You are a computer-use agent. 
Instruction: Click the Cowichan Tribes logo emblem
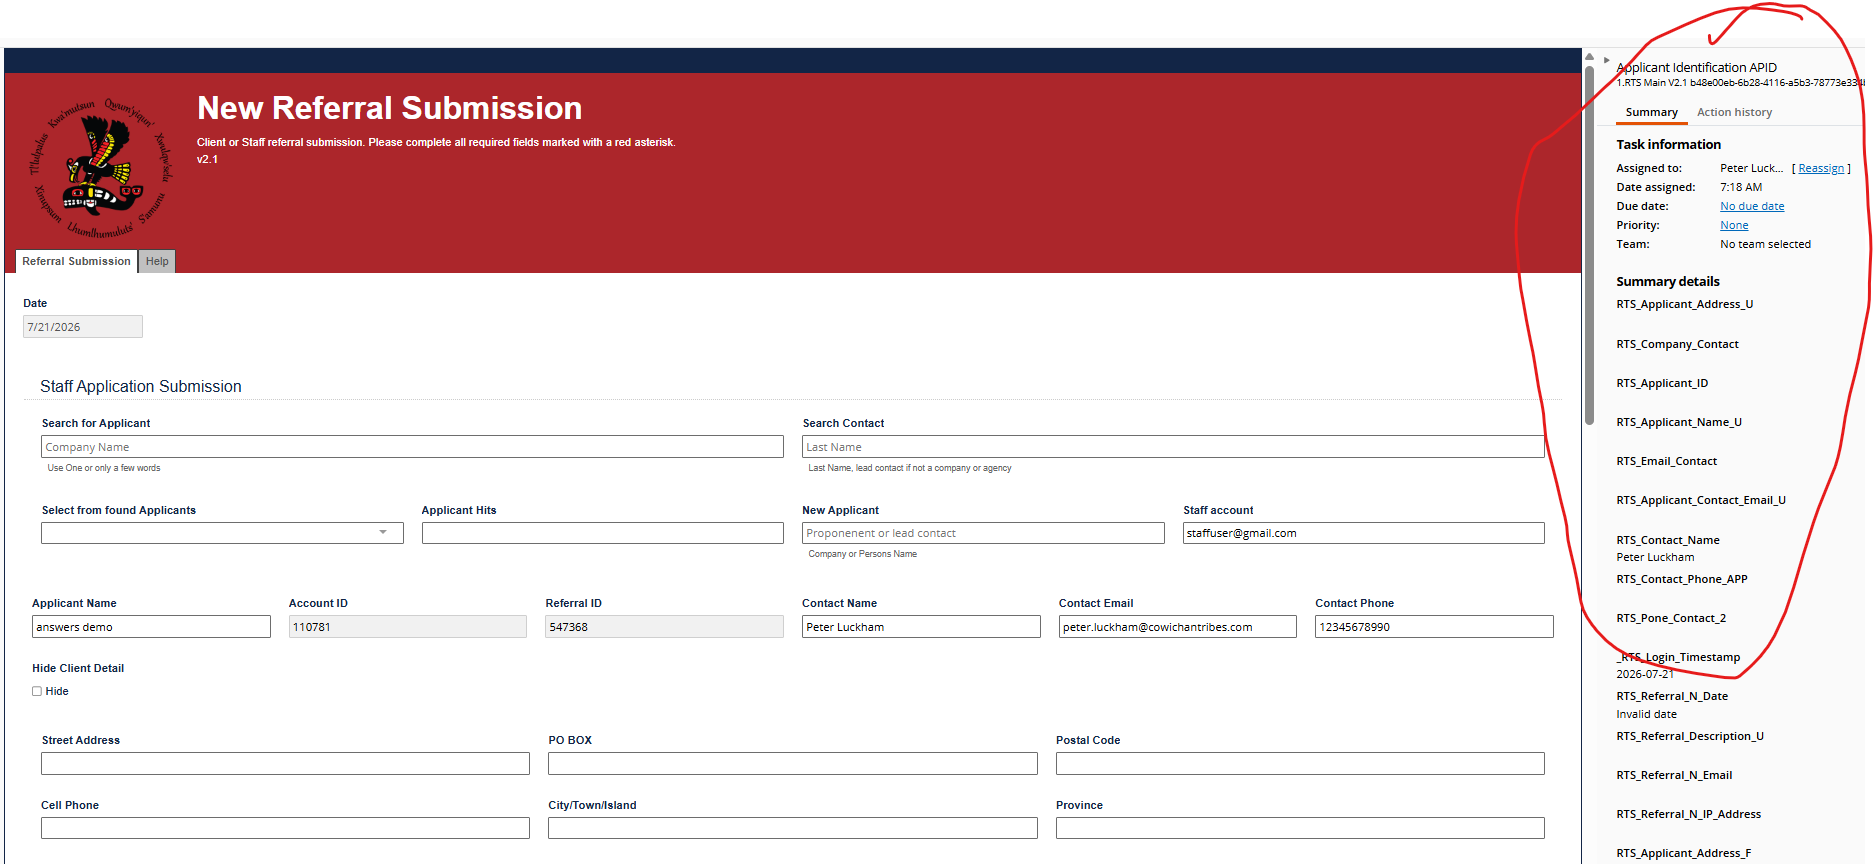pos(102,167)
